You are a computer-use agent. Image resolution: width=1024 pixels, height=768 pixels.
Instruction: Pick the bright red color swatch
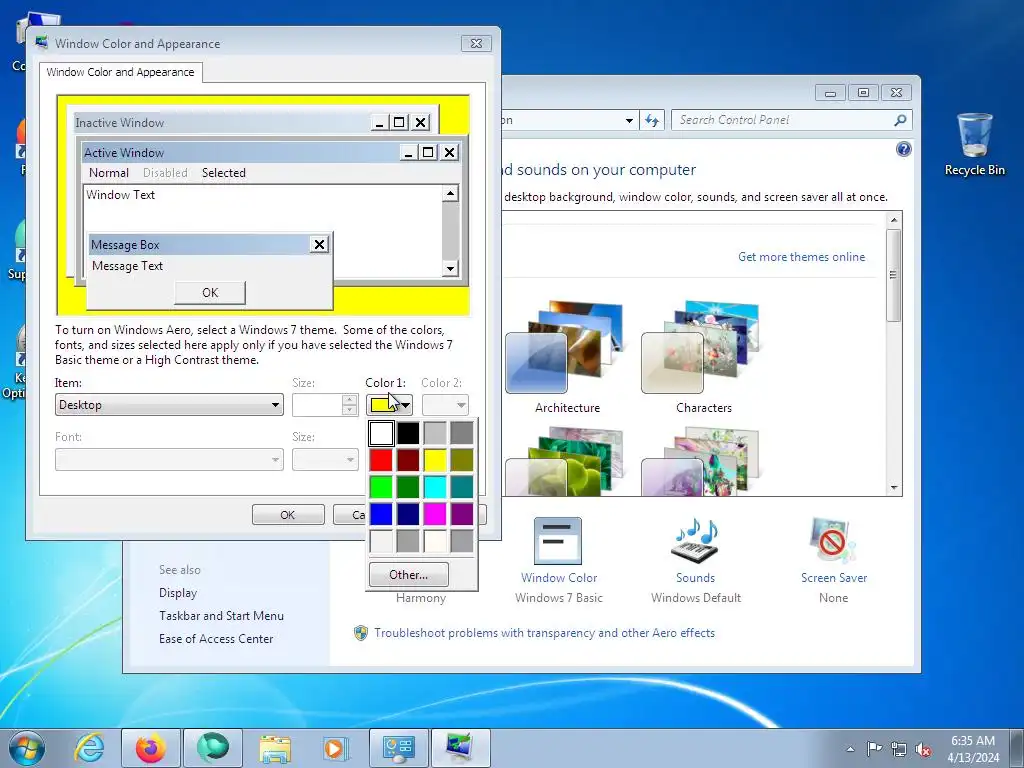(x=381, y=460)
